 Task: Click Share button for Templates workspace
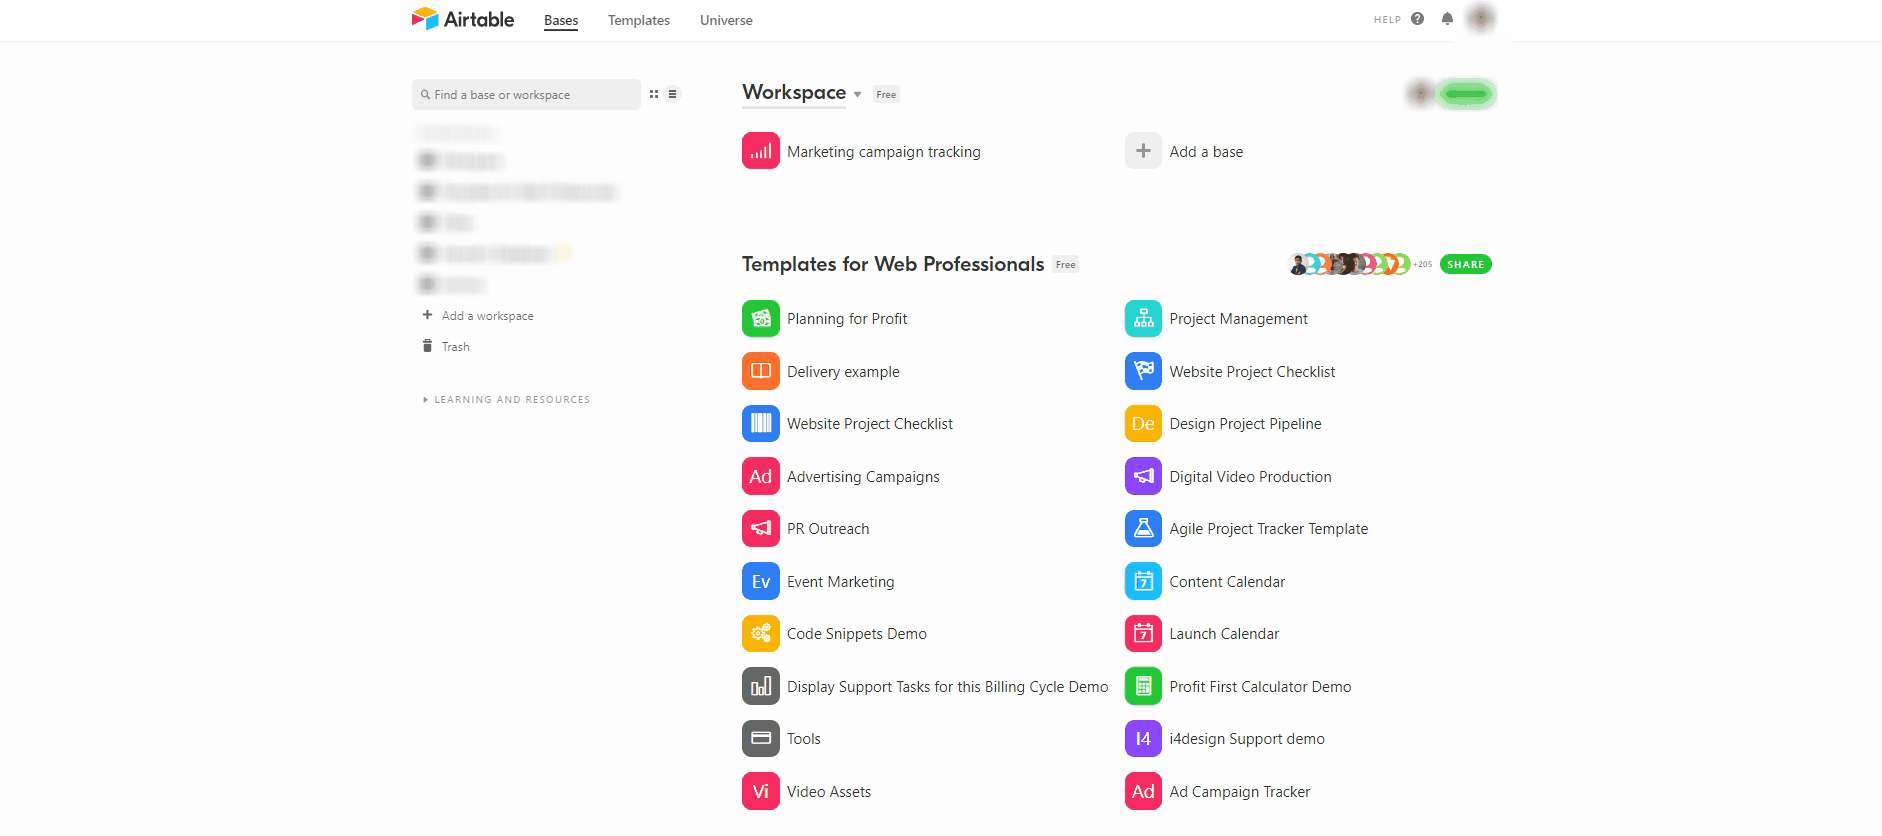[1465, 264]
